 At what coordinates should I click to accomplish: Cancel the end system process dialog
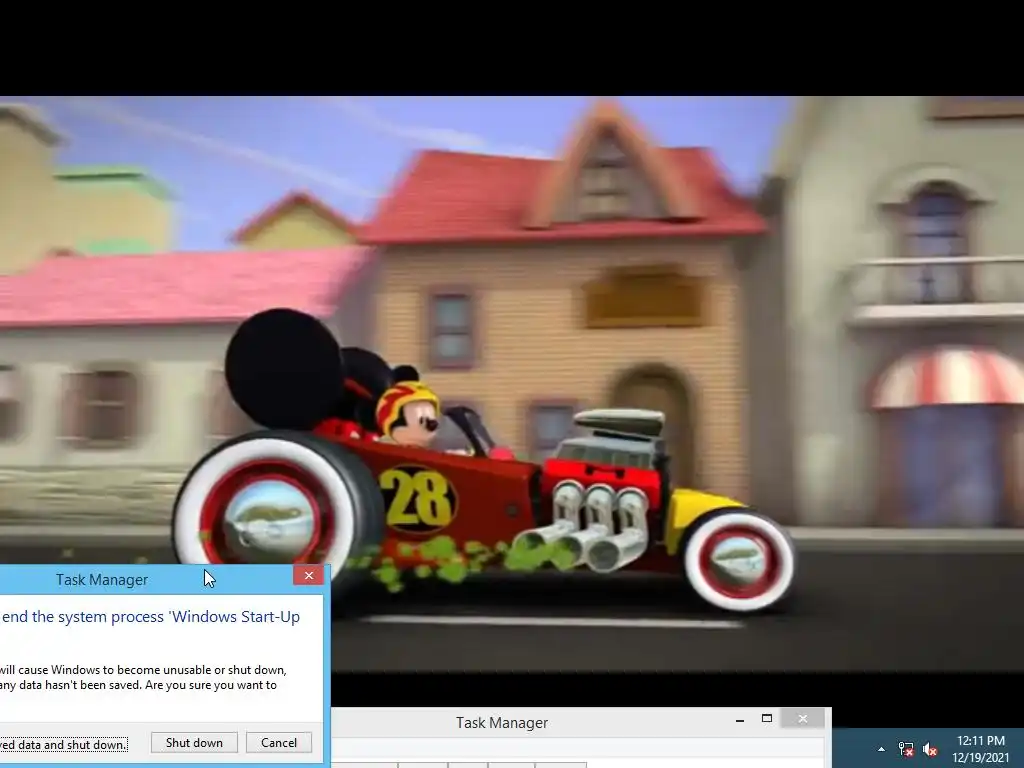pos(279,743)
